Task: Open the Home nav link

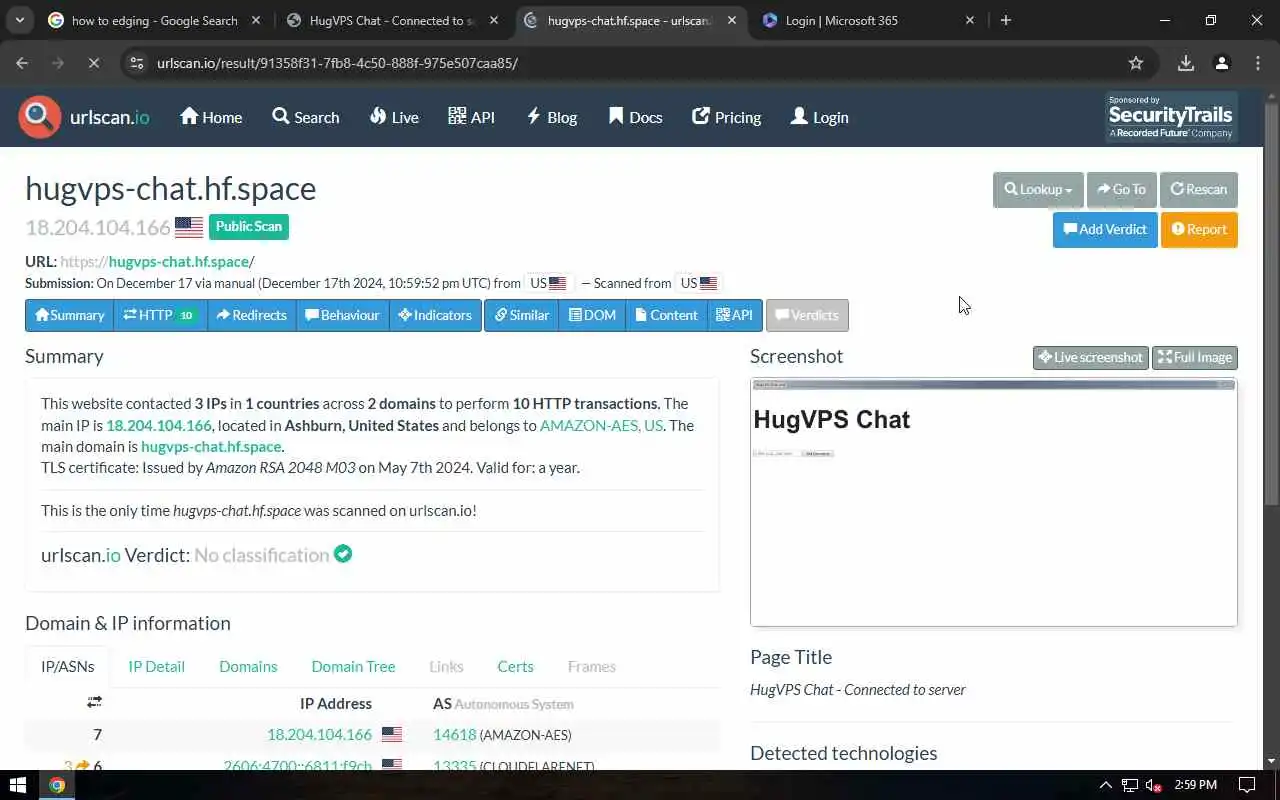Action: tap(211, 117)
